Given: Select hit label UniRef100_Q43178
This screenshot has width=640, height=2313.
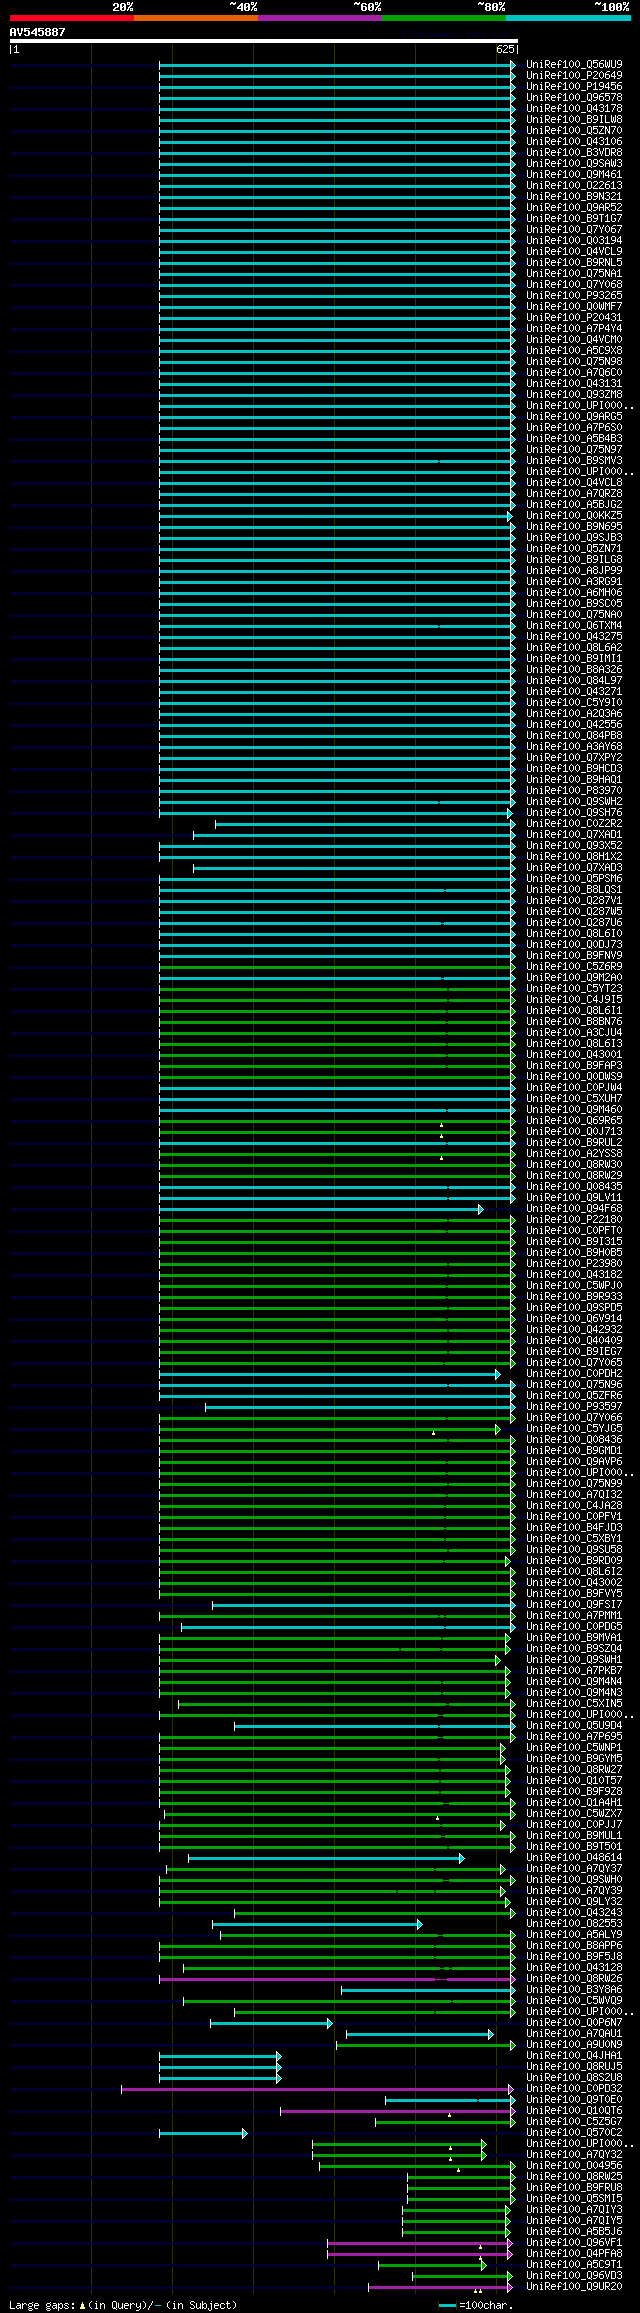Looking at the screenshot, I should [574, 108].
